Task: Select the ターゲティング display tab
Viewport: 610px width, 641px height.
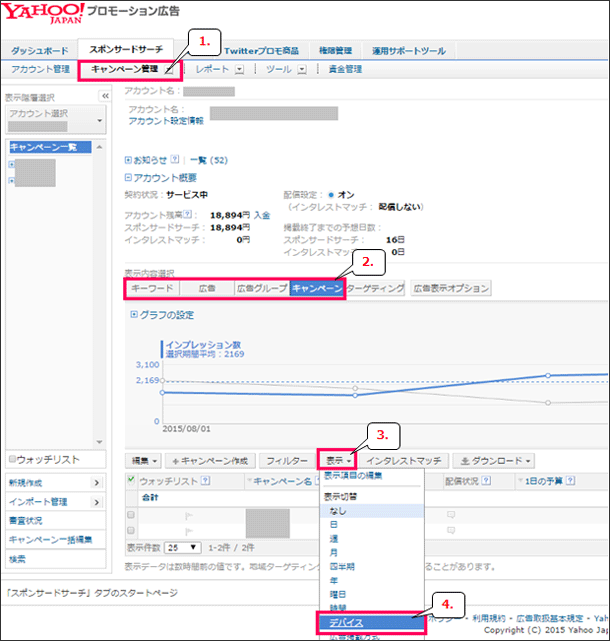Action: coord(375,288)
